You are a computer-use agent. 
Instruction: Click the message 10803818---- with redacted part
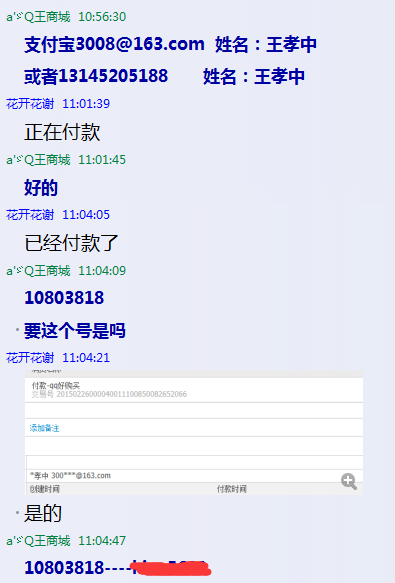click(x=118, y=568)
